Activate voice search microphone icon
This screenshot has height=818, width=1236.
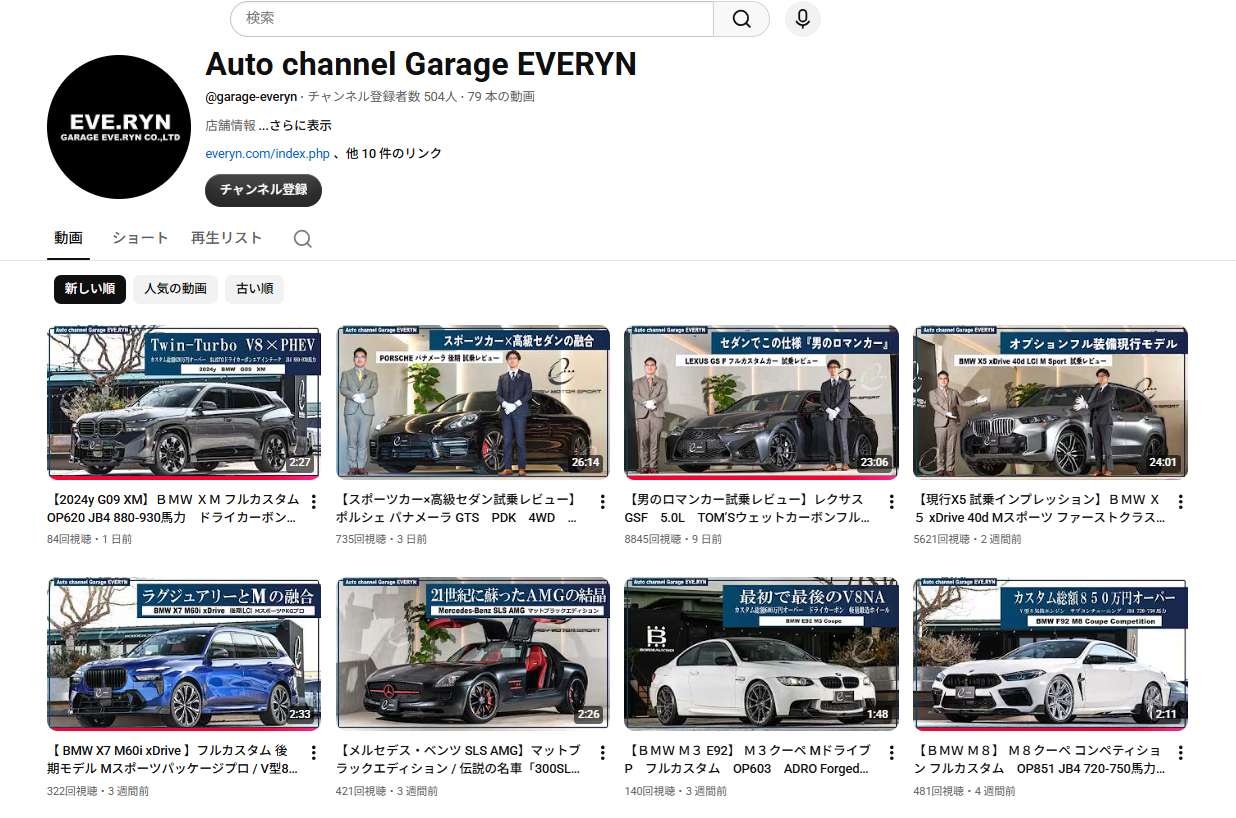point(802,19)
